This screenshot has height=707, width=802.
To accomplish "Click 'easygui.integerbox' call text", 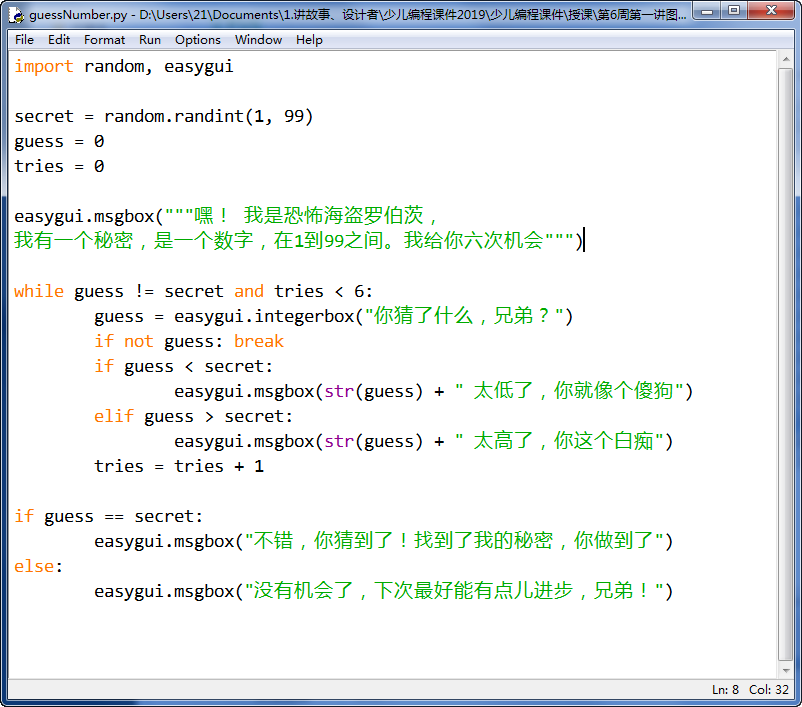I will 264,317.
